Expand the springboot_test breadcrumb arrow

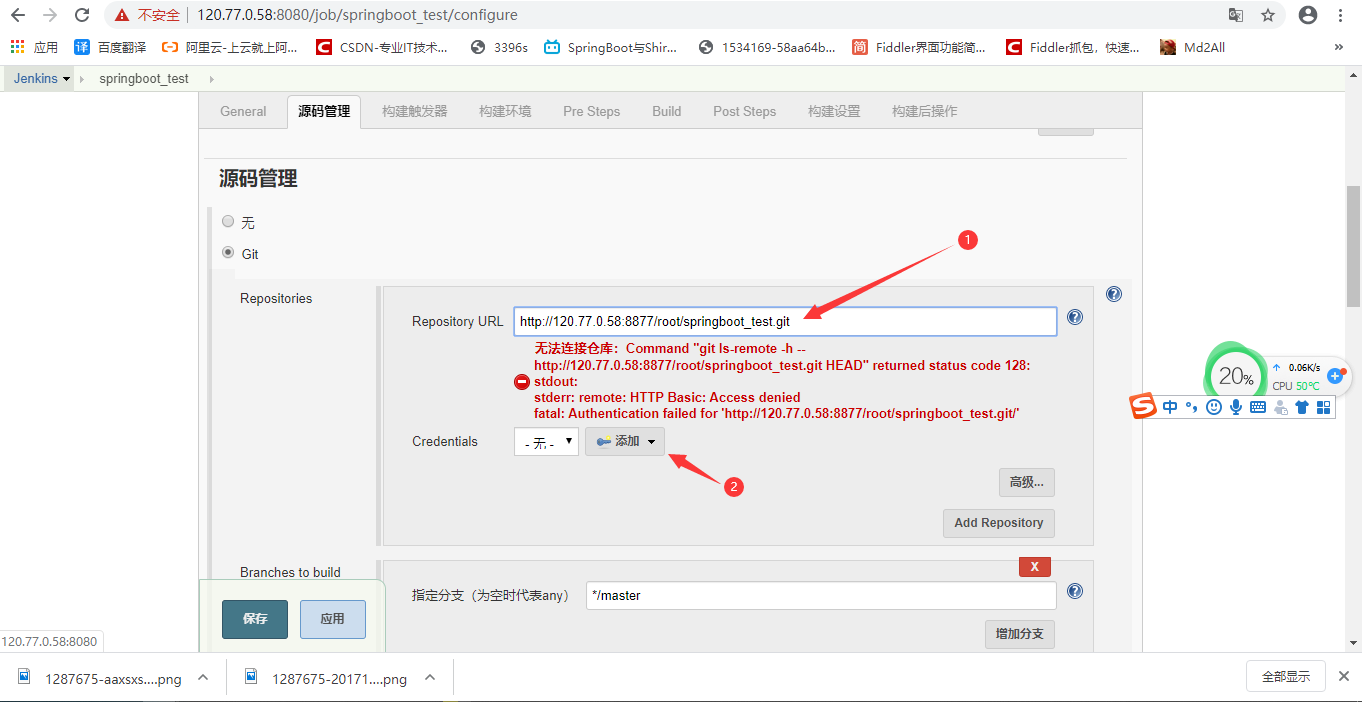coord(211,78)
